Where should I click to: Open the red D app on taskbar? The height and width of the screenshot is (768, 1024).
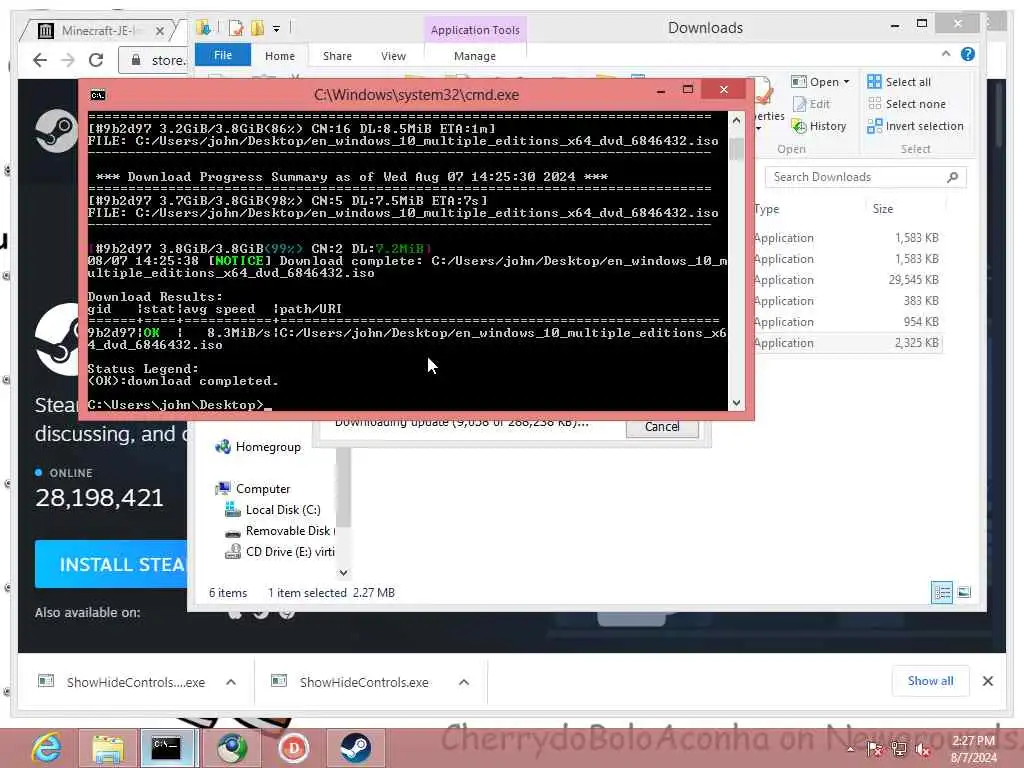pos(293,748)
